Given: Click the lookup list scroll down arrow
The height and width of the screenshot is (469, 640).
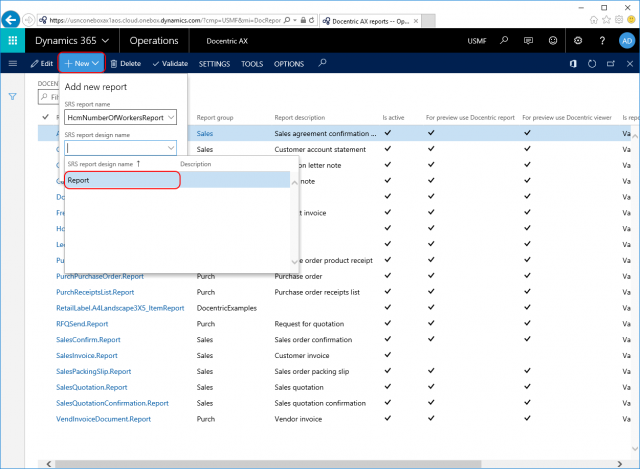Looking at the screenshot, I should pyautogui.click(x=294, y=262).
